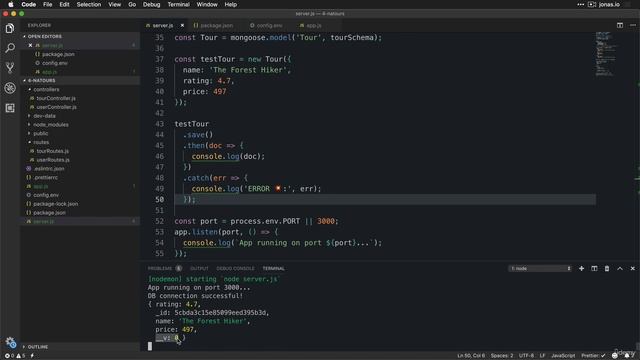Open the Selection menu

(89, 4)
